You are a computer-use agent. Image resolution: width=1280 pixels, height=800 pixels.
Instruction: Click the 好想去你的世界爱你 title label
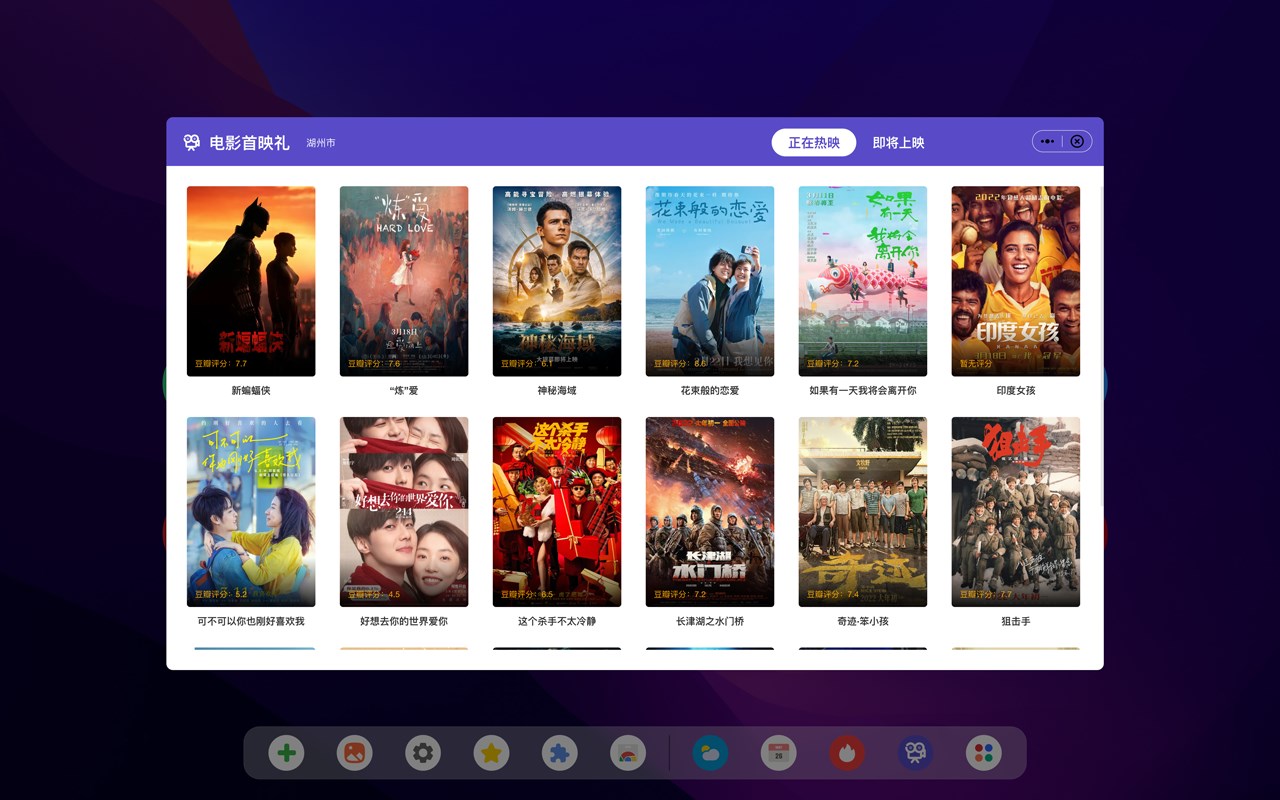click(404, 621)
